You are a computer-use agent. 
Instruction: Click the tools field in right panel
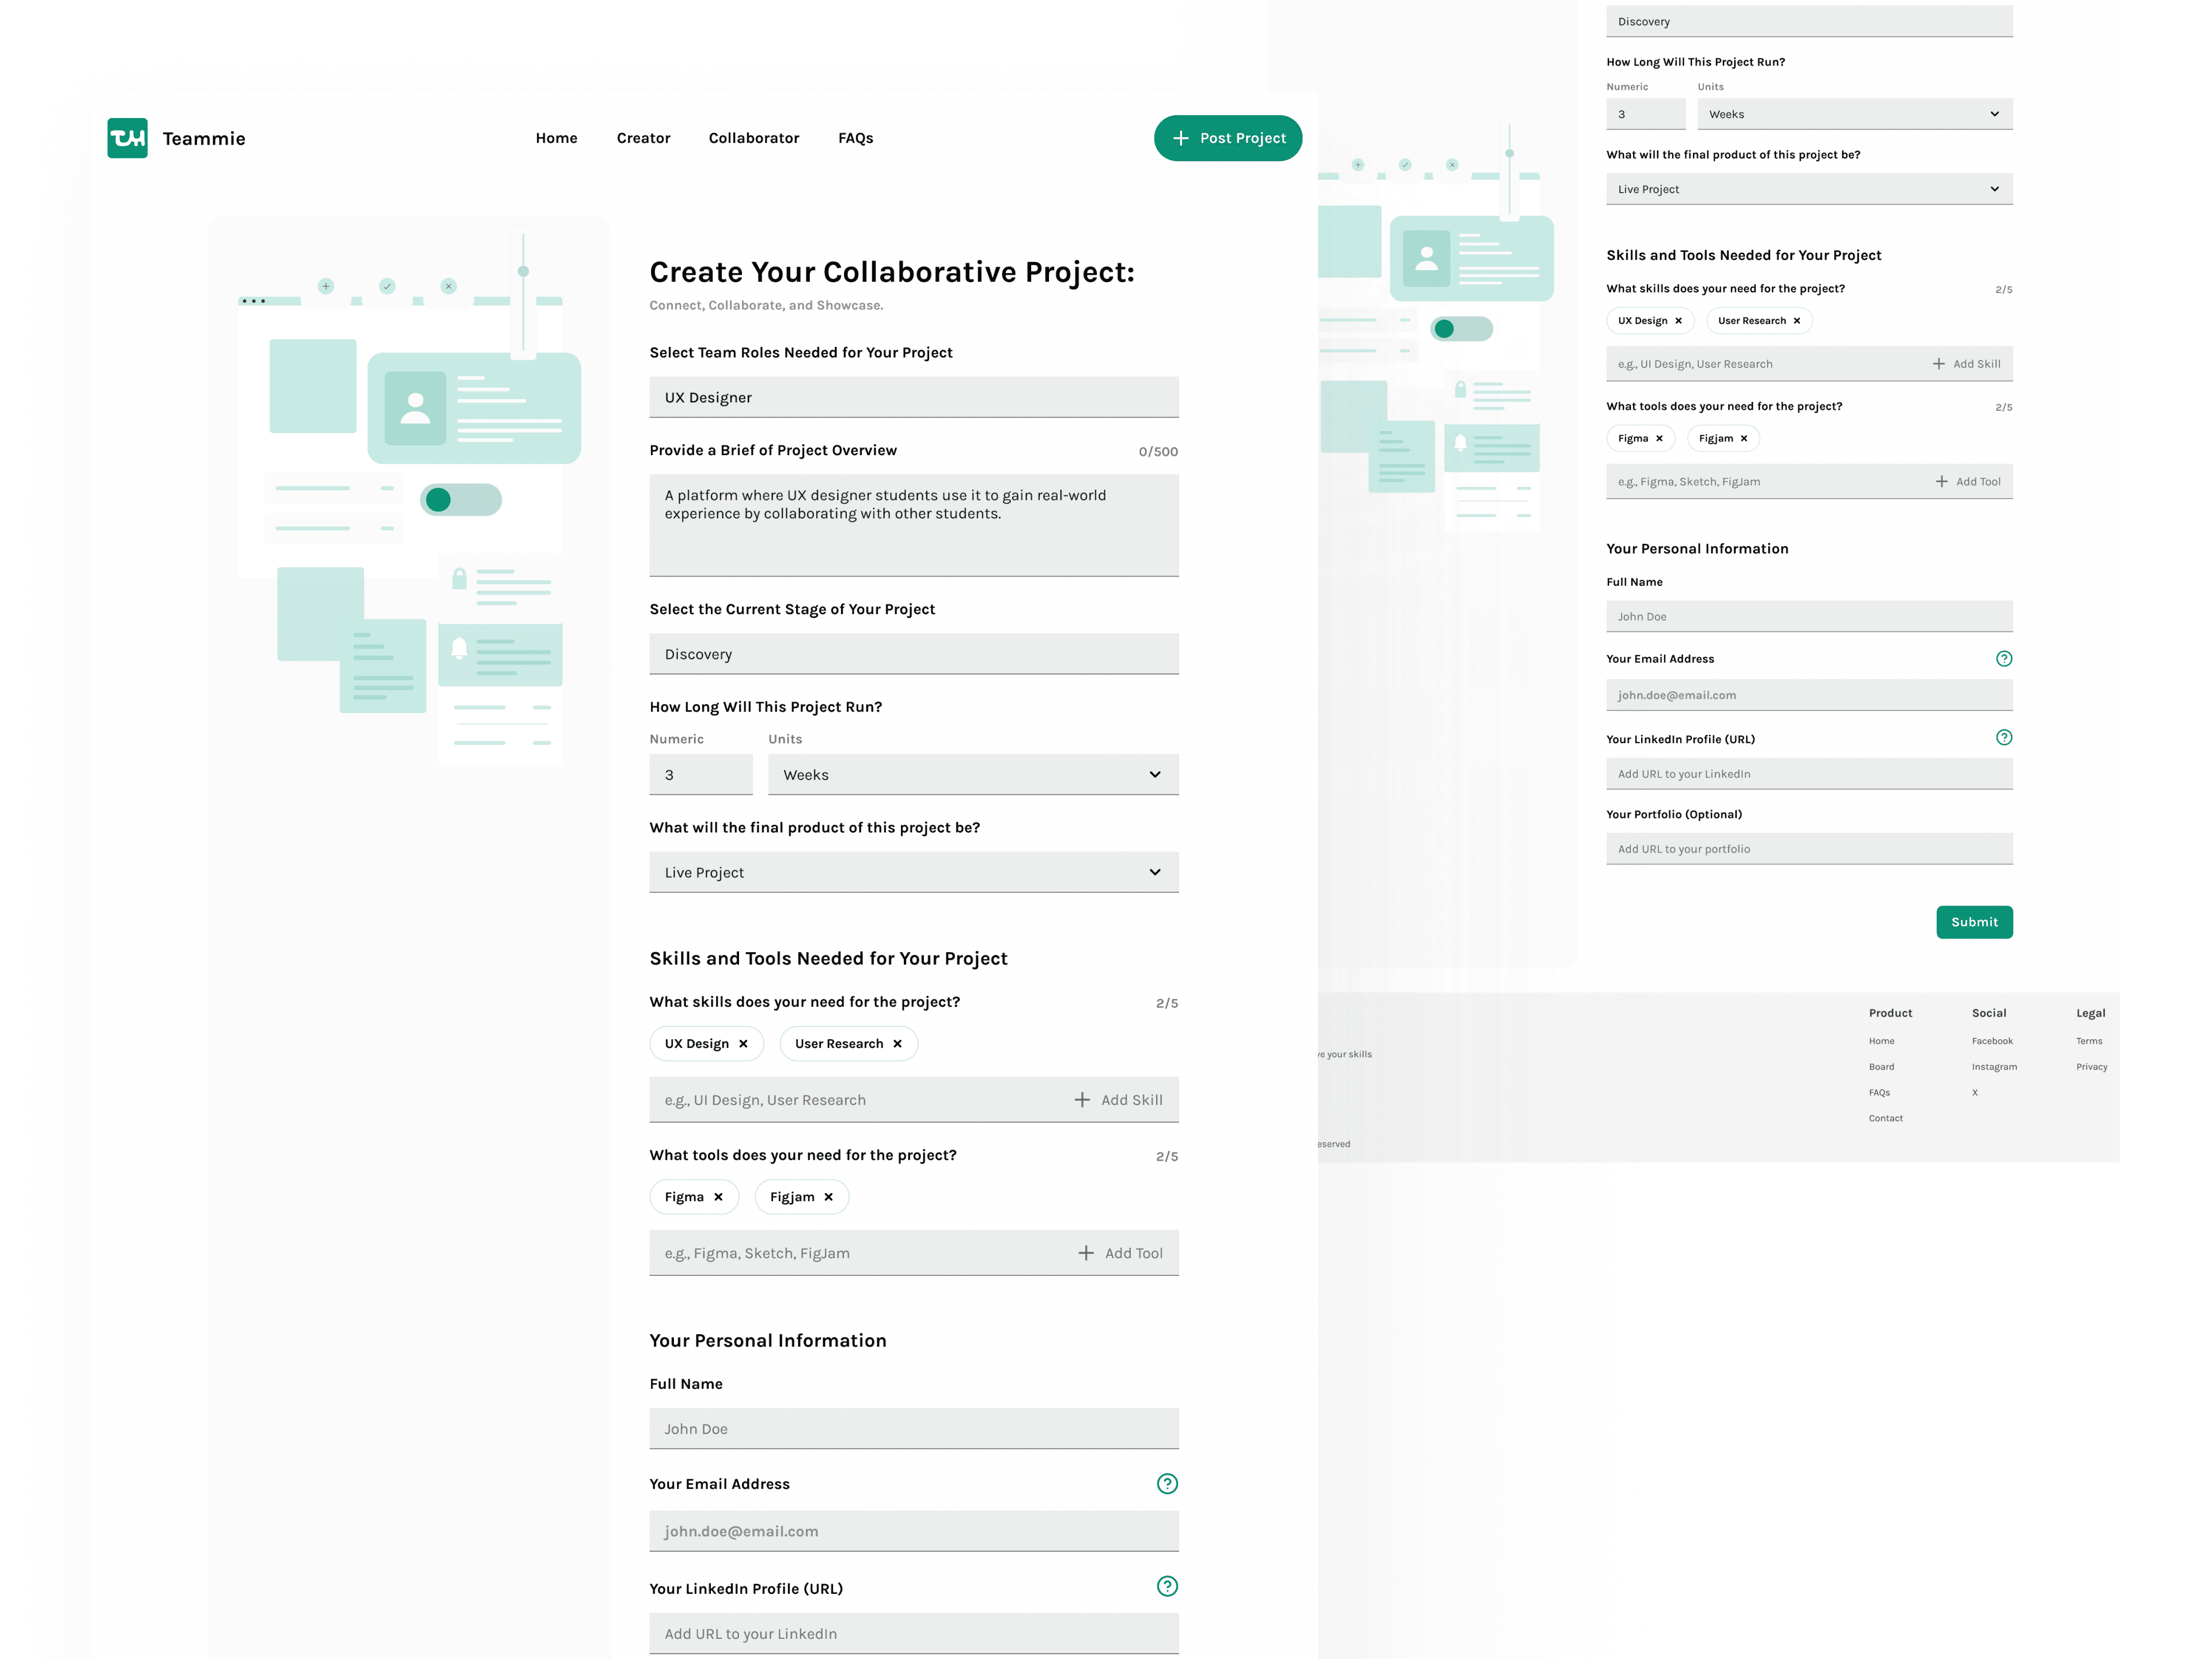1809,481
